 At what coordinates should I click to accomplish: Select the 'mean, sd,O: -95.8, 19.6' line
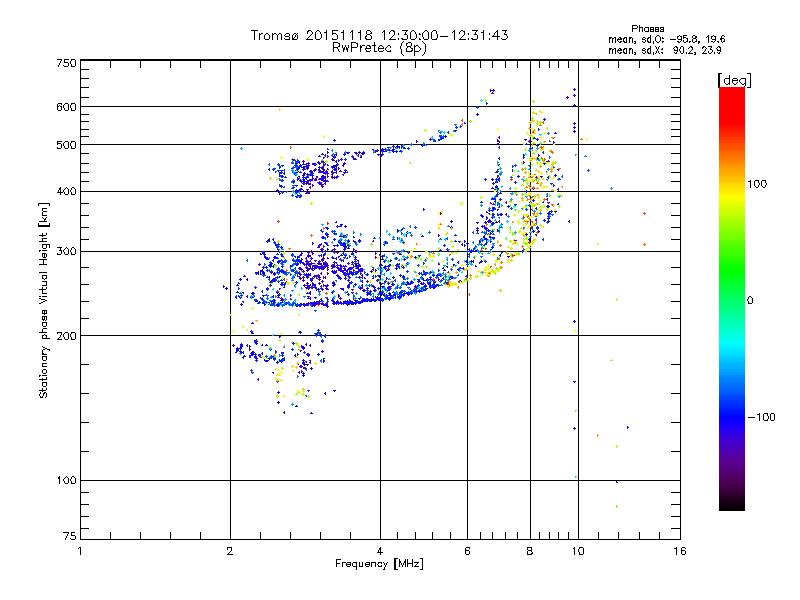666,39
